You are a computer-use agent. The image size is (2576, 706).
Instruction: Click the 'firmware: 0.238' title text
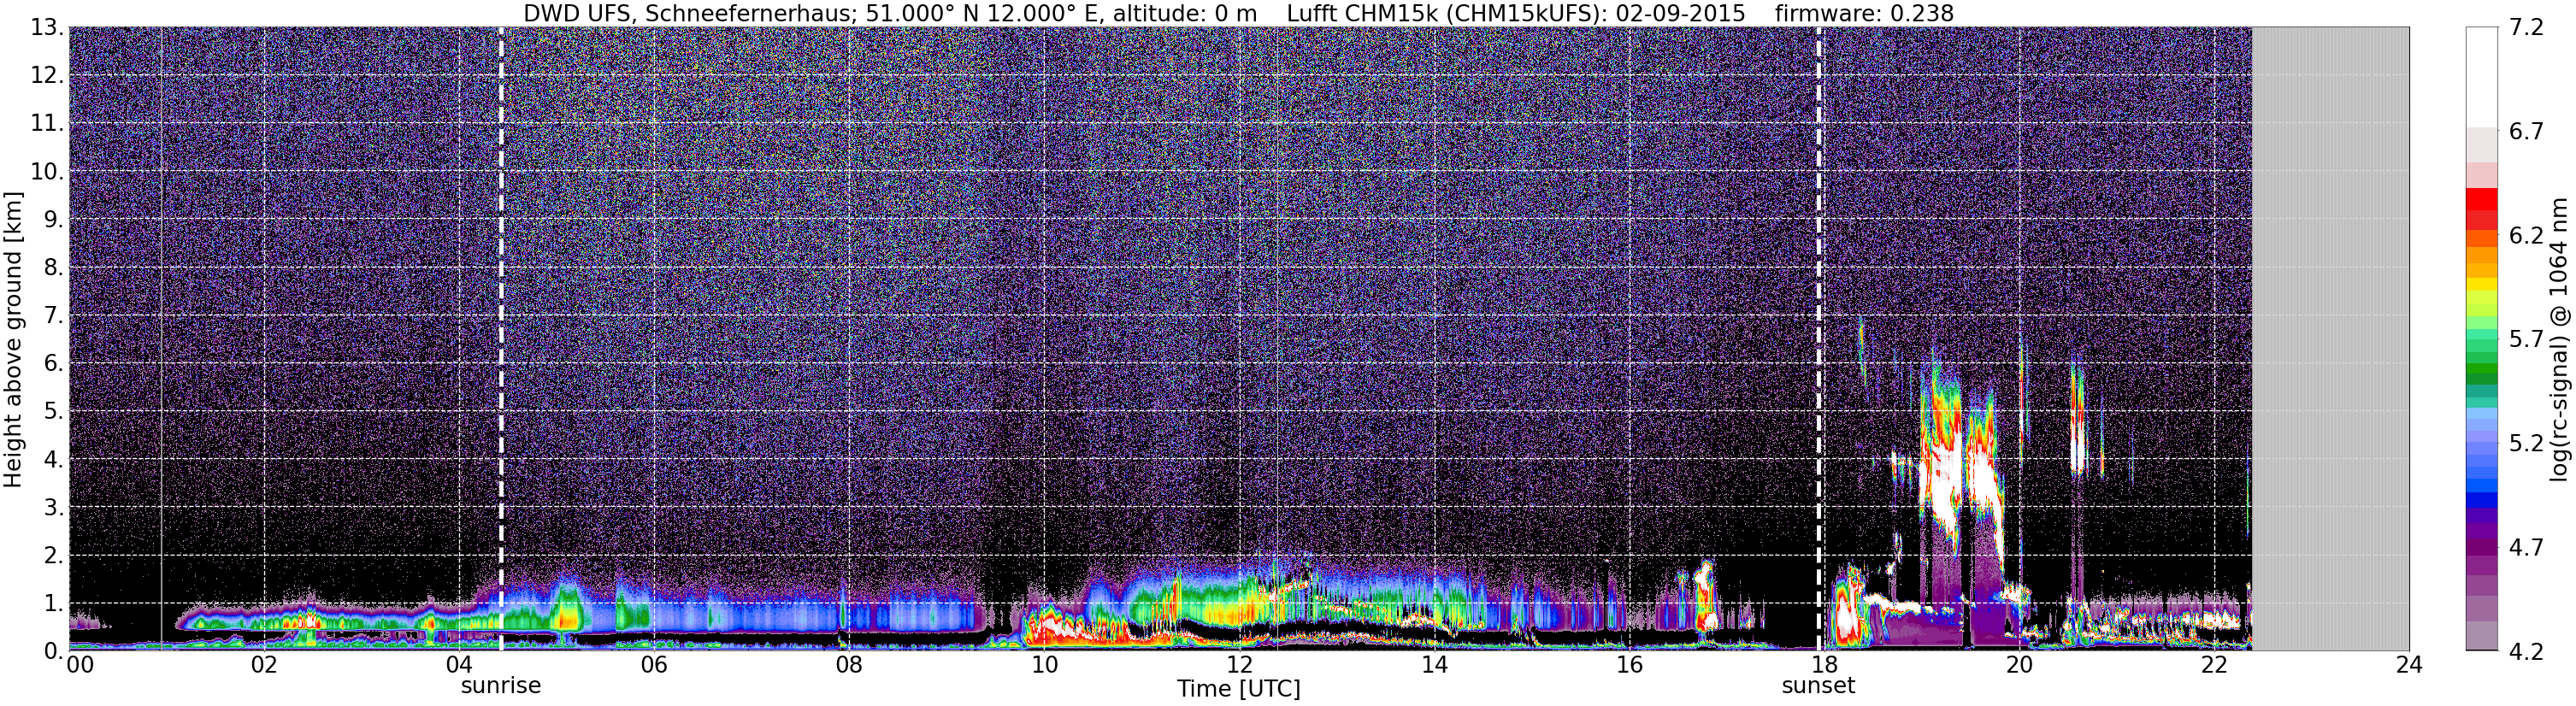[1864, 14]
